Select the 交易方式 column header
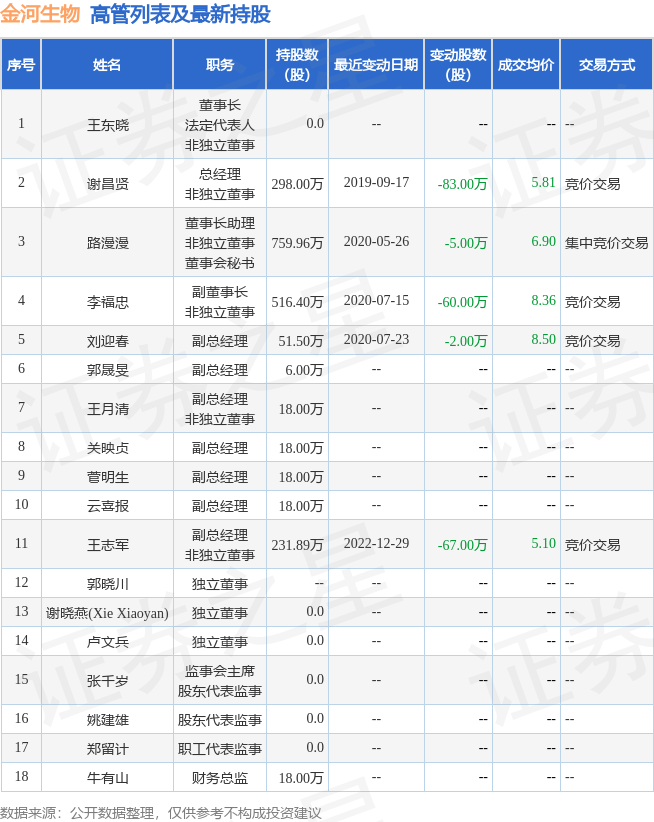 (606, 64)
